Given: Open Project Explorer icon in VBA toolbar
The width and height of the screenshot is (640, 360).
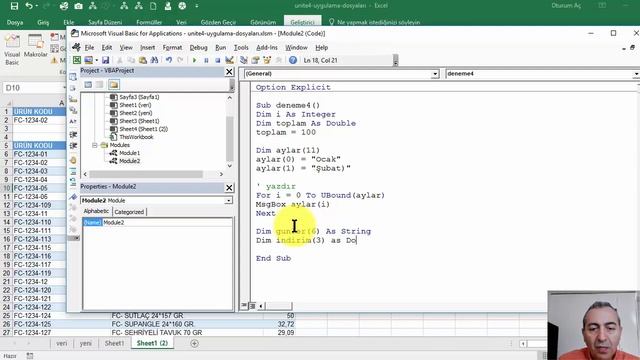Looking at the screenshot, I should [x=244, y=60].
